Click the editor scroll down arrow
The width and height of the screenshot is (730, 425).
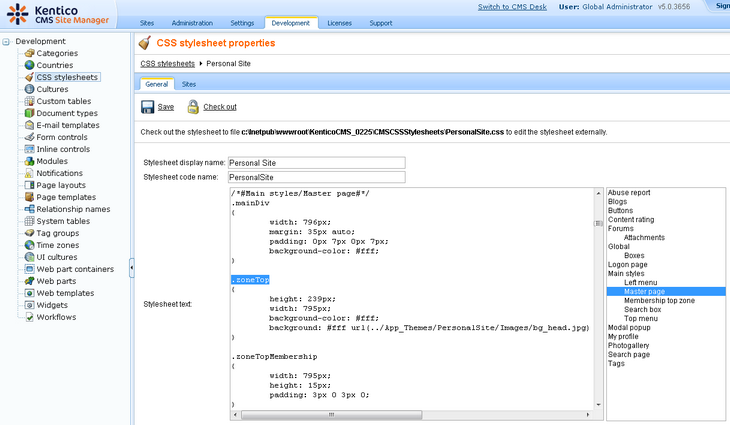point(598,405)
